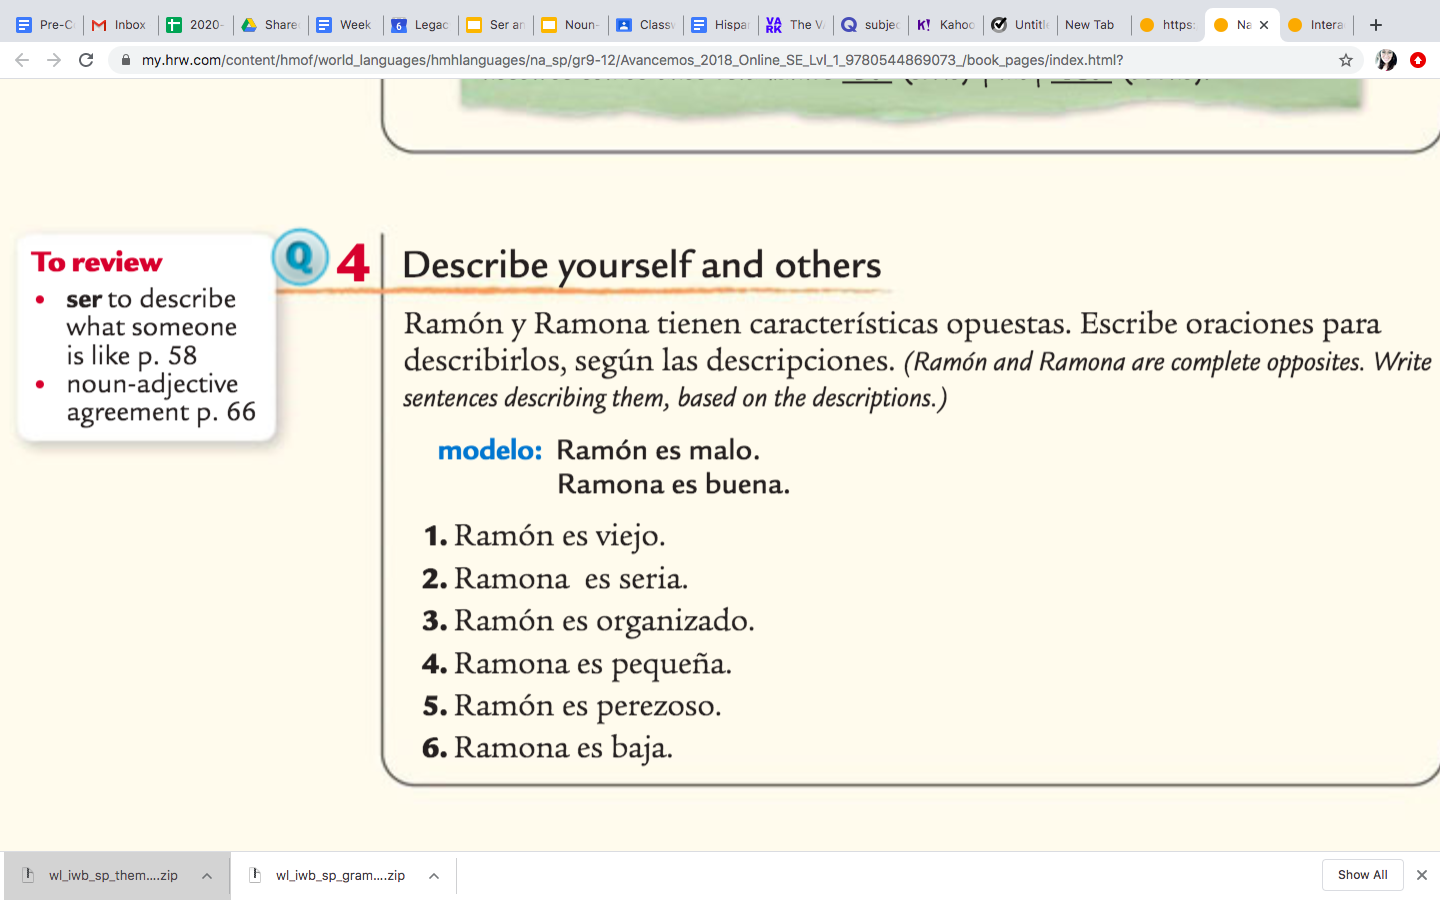Click Show All downloads button
Screen dimensions: 1440x900
pyautogui.click(x=1362, y=875)
